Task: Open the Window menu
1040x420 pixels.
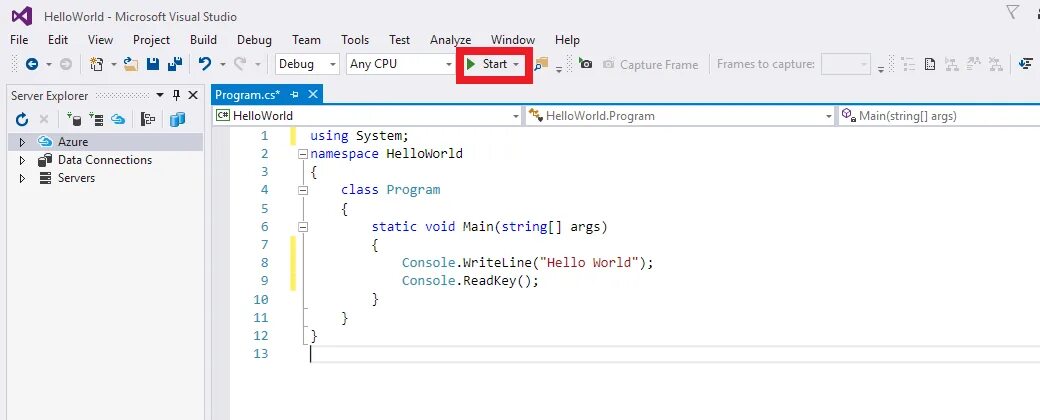Action: [x=513, y=40]
